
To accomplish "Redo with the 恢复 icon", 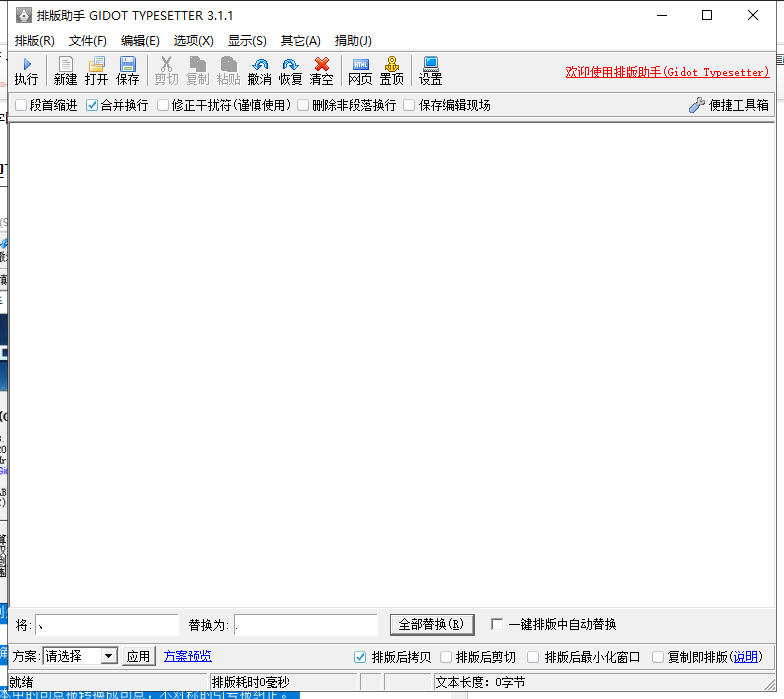I will [290, 71].
